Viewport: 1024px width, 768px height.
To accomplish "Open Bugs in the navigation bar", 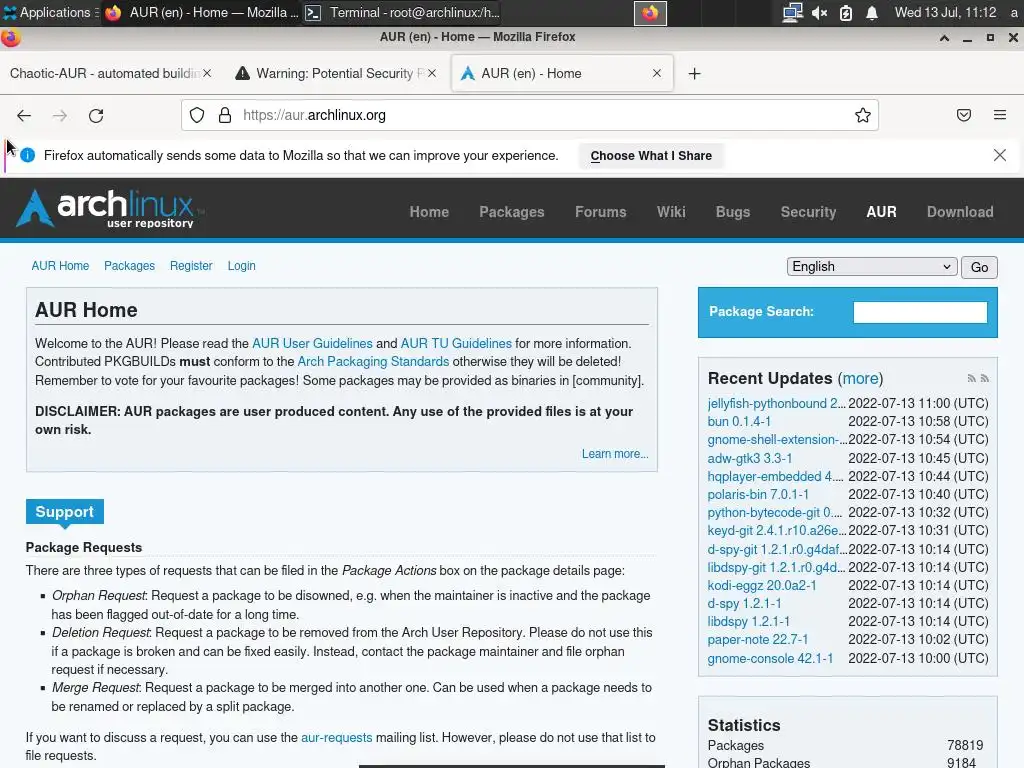I will point(733,212).
